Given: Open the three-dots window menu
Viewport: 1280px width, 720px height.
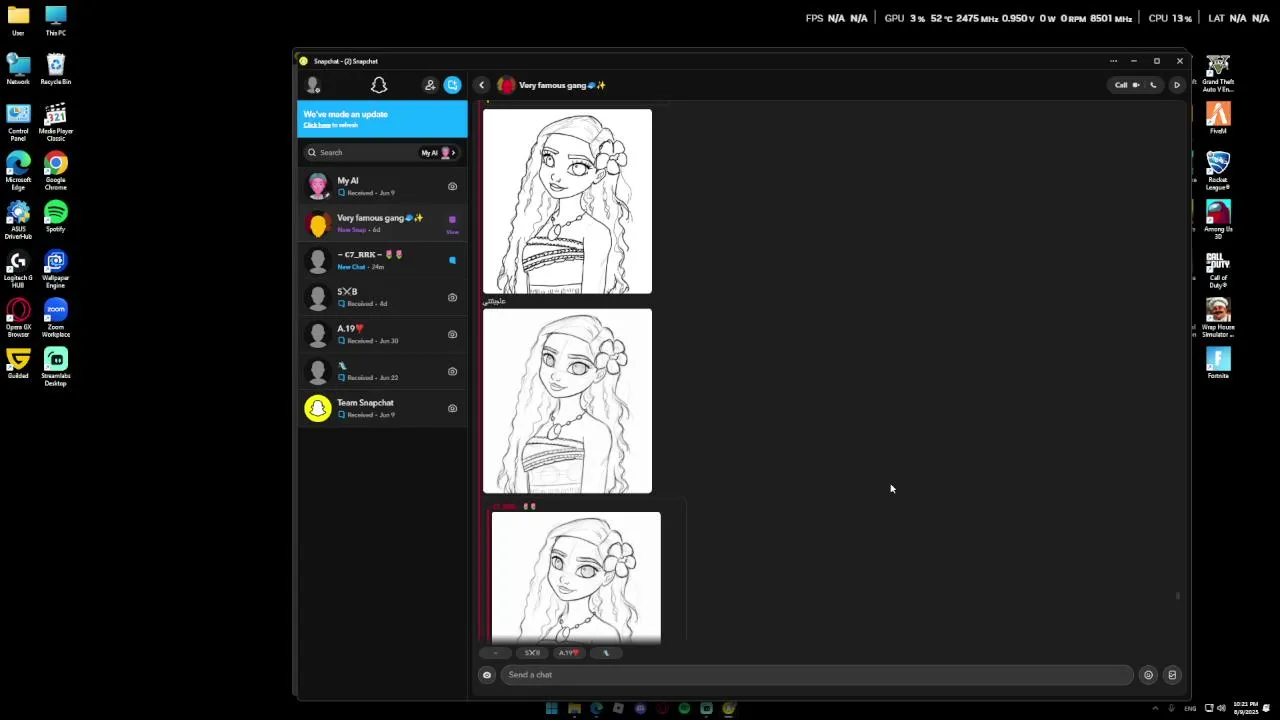Looking at the screenshot, I should click(1113, 61).
